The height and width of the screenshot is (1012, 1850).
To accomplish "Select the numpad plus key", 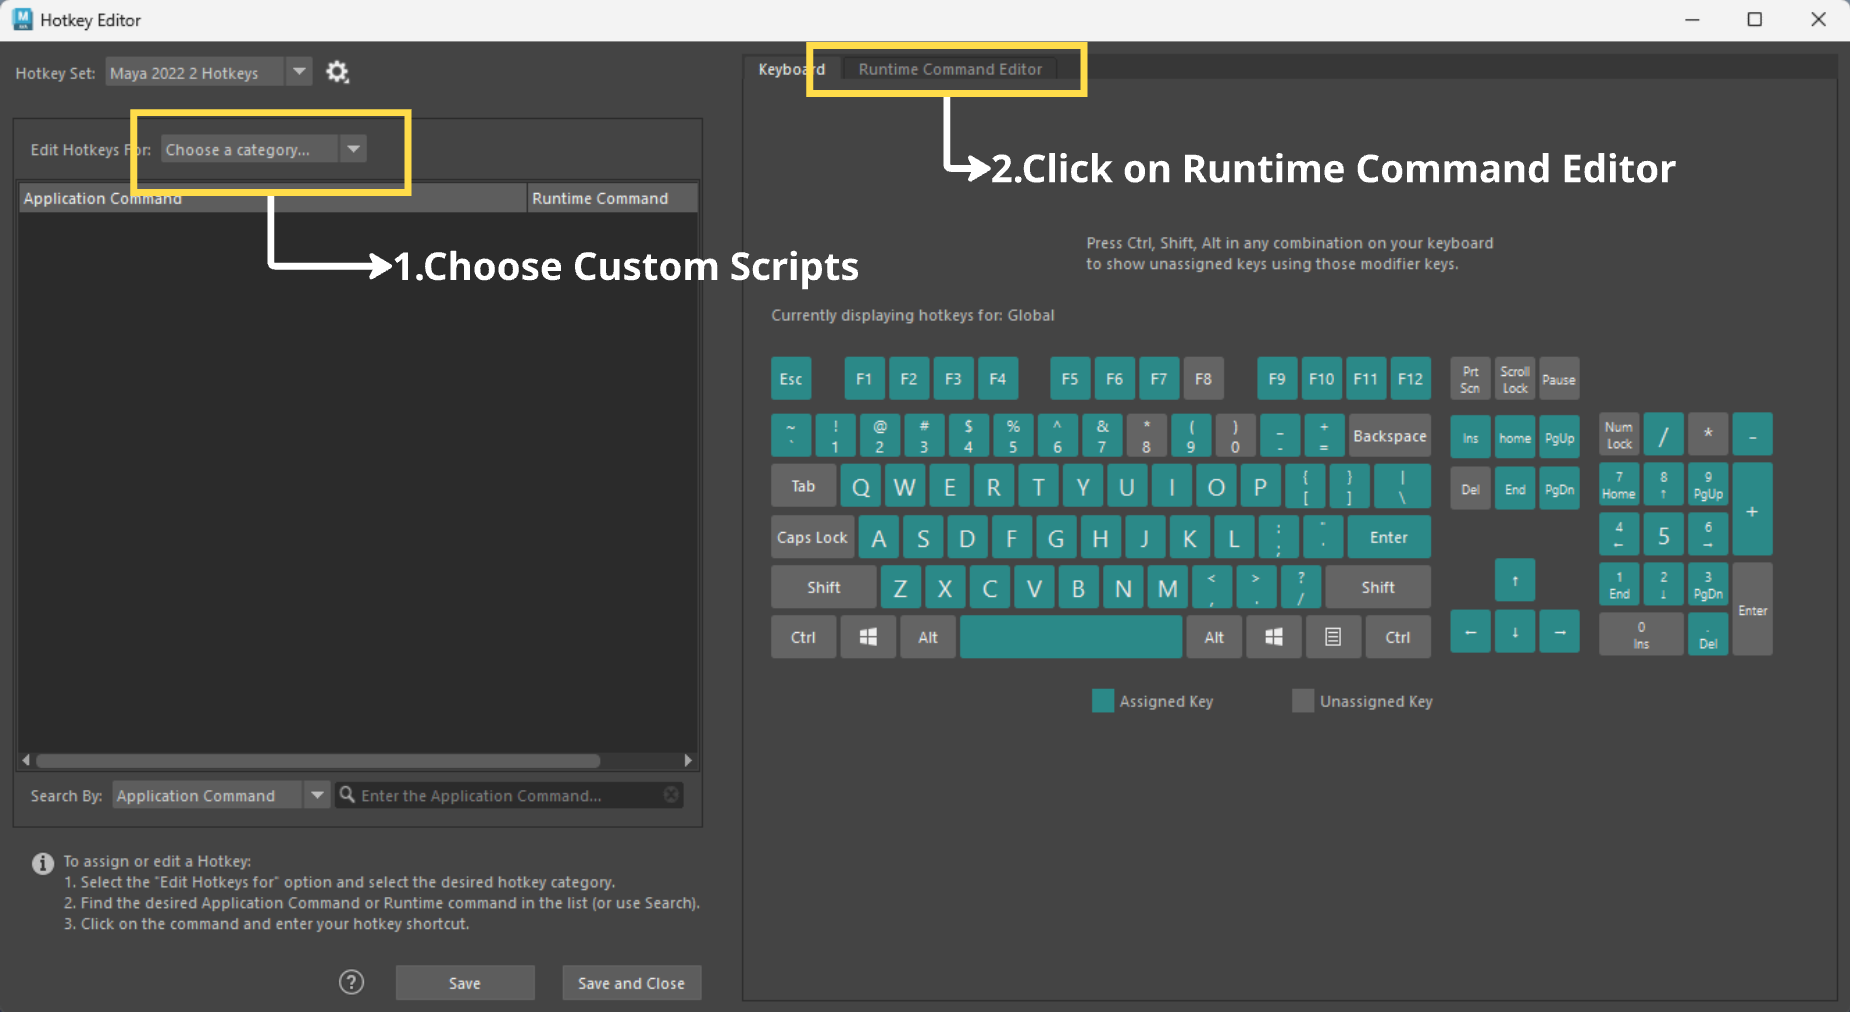I will pos(1752,509).
